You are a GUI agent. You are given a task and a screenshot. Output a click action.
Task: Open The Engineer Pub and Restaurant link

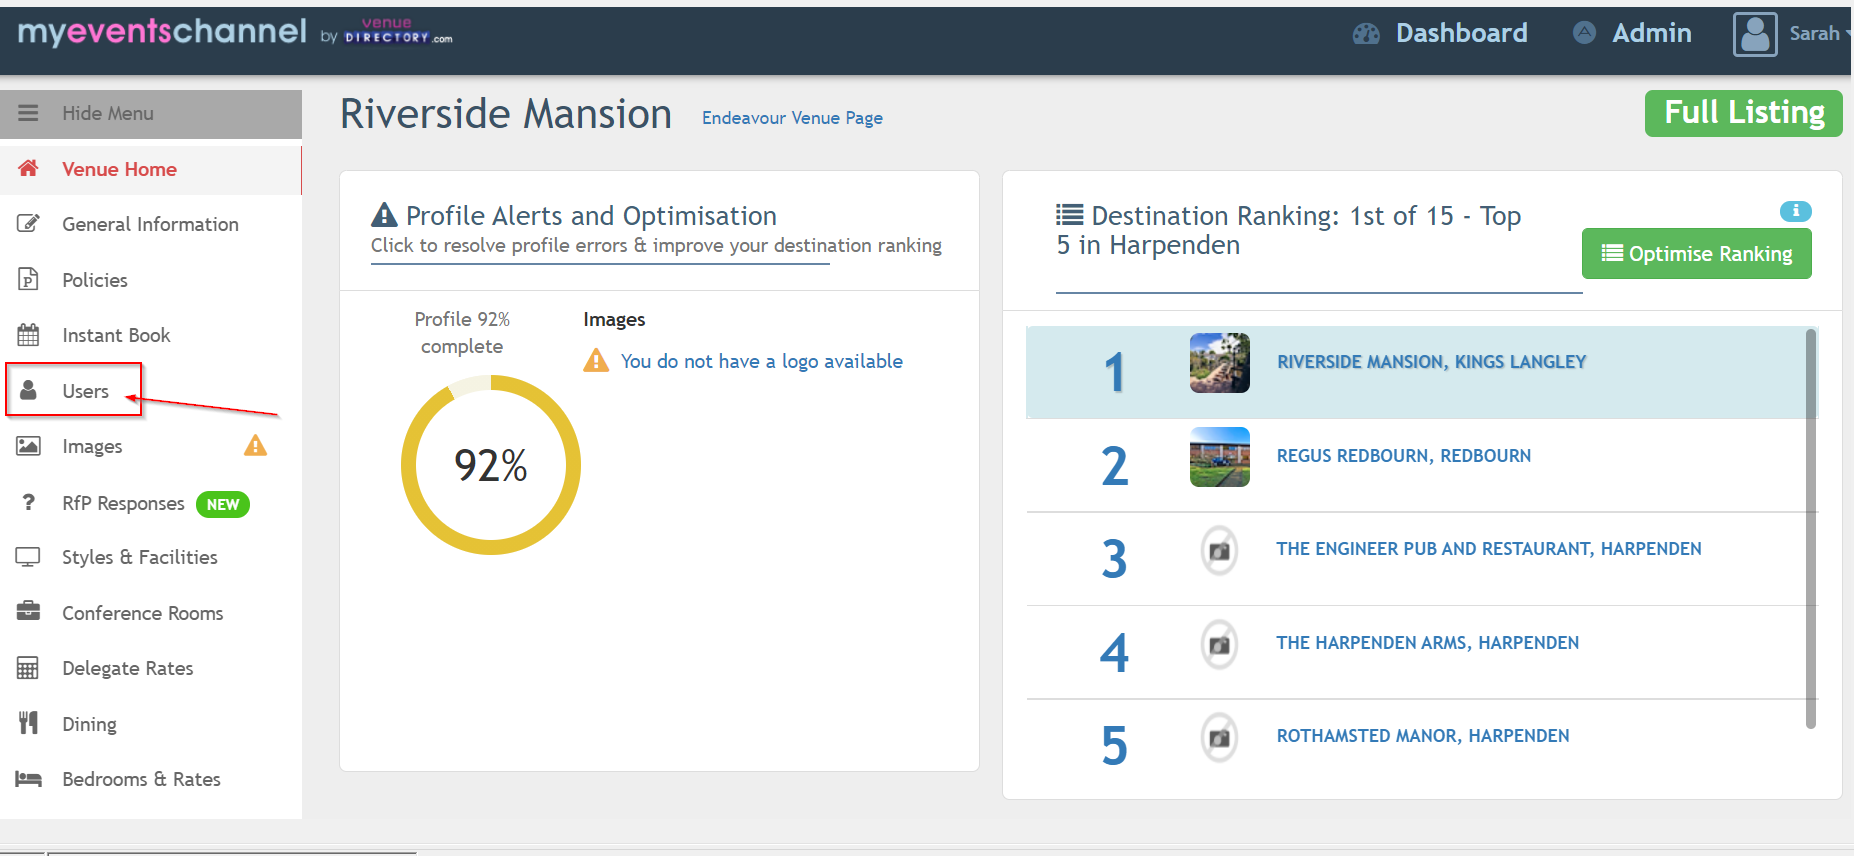(1488, 549)
